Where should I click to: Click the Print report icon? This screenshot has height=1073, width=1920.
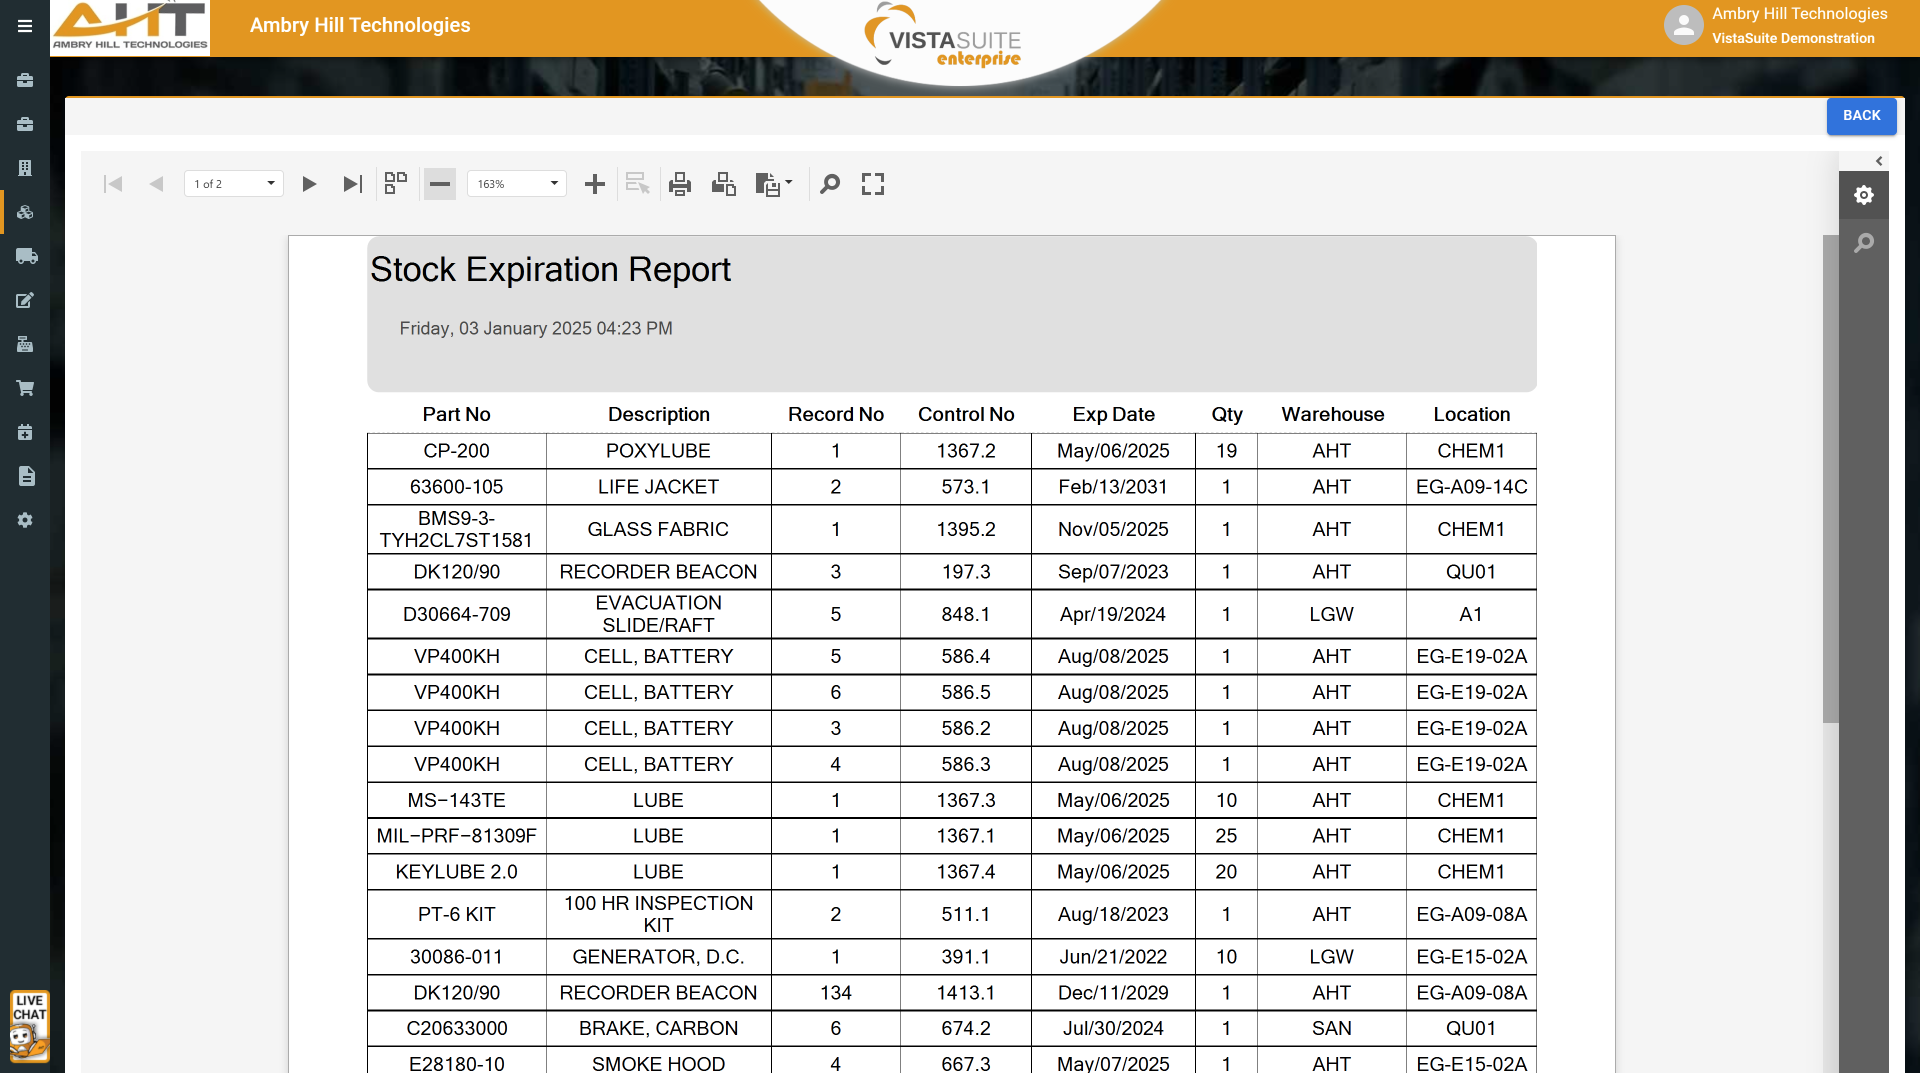(x=680, y=184)
